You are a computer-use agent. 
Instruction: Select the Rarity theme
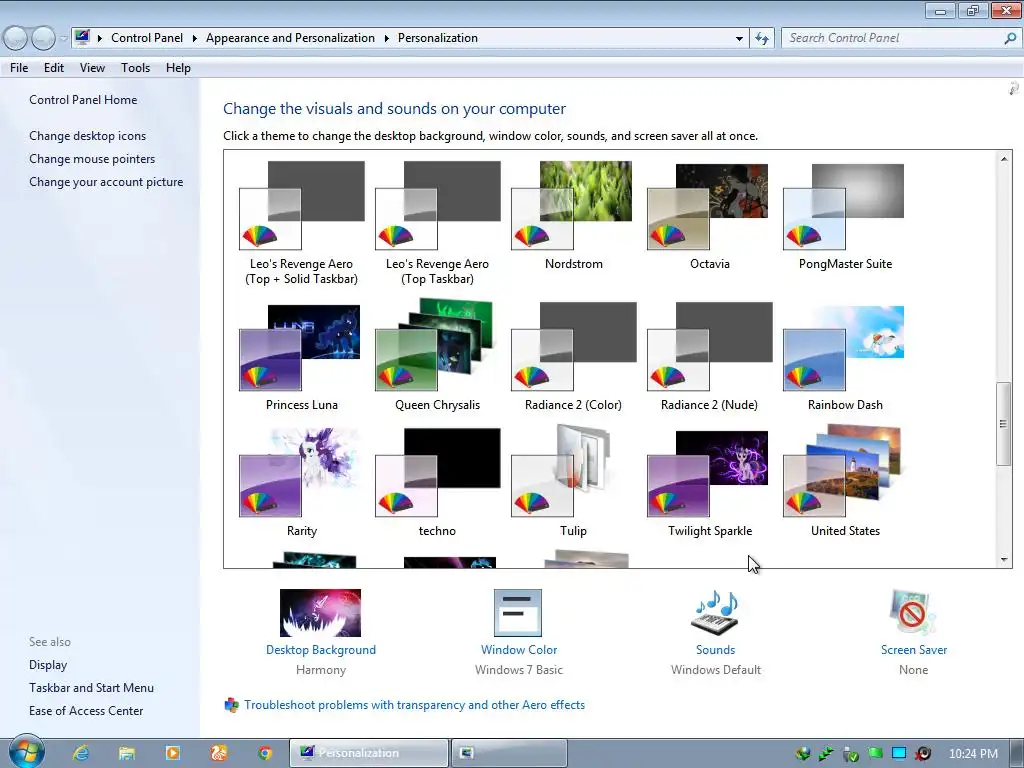coord(302,483)
